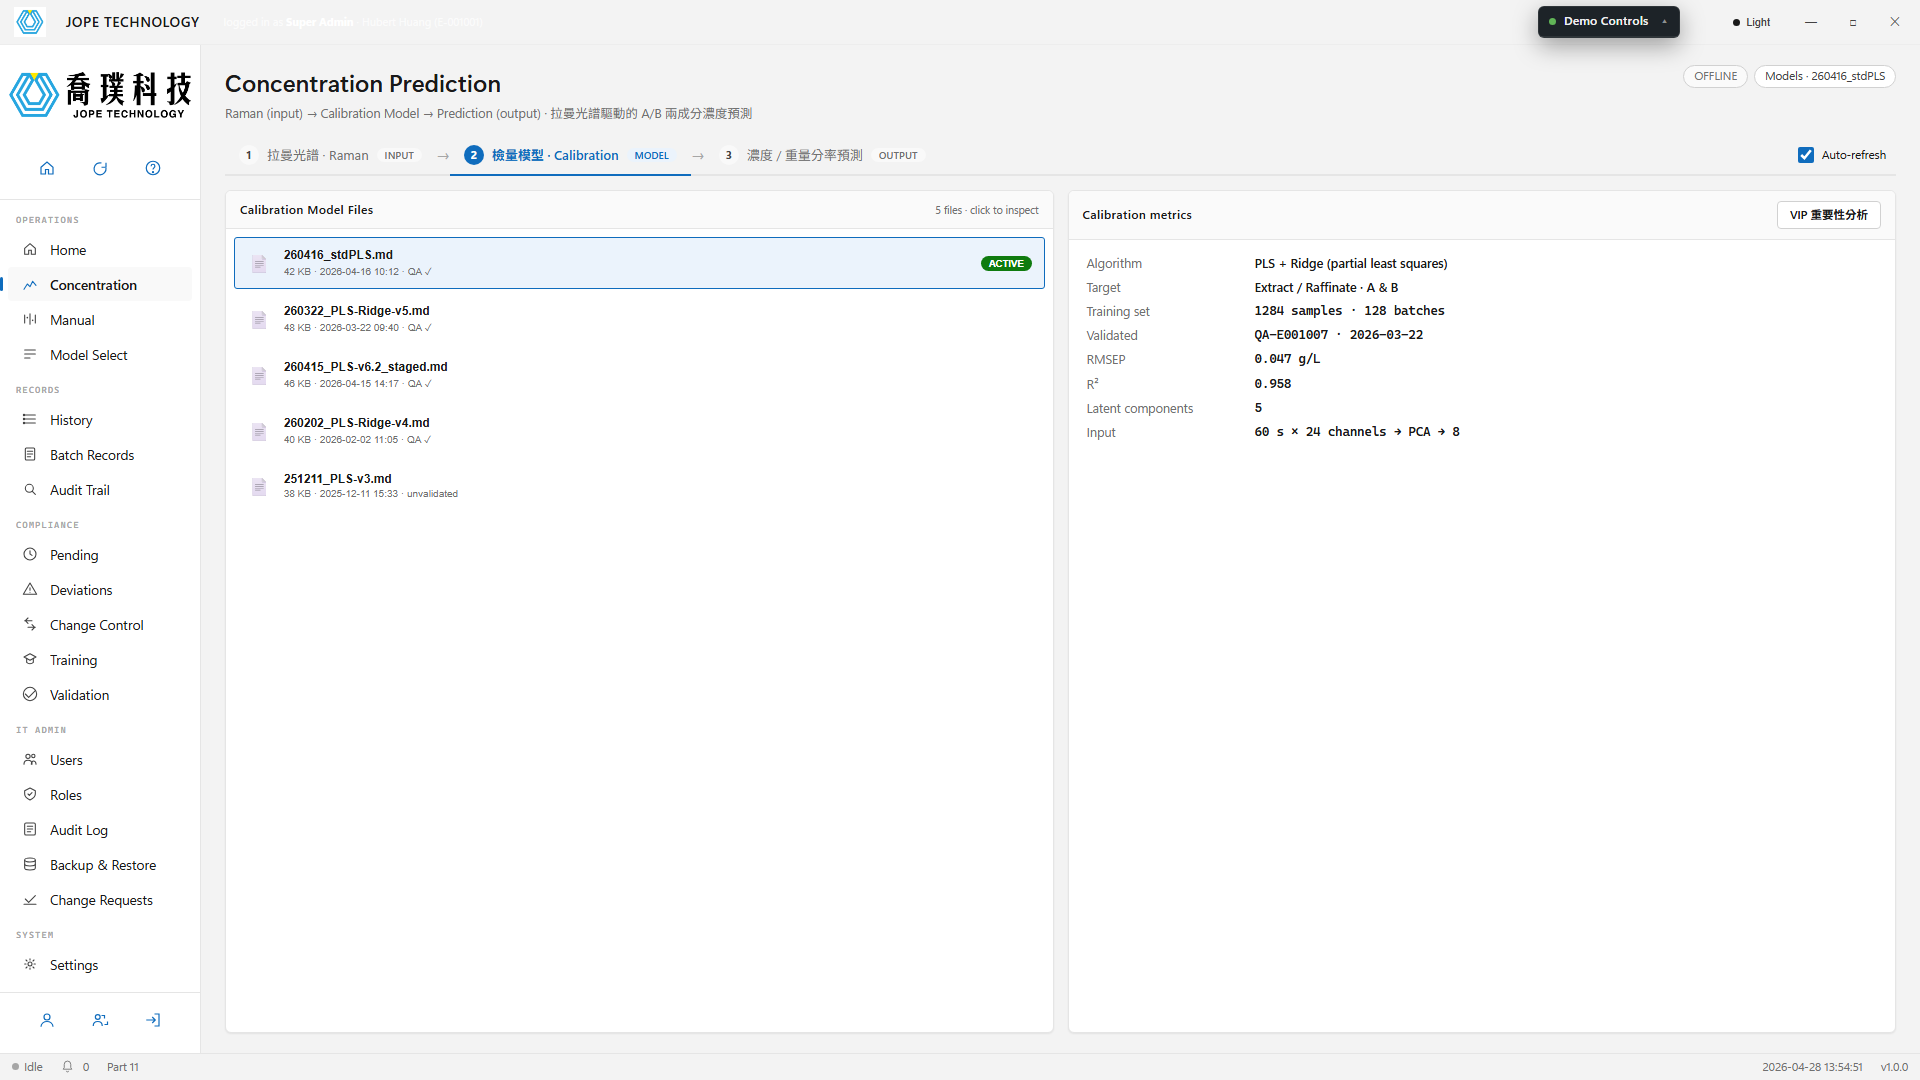Click the Validation checkmark circle icon
This screenshot has height=1080, width=1920.
tap(30, 695)
